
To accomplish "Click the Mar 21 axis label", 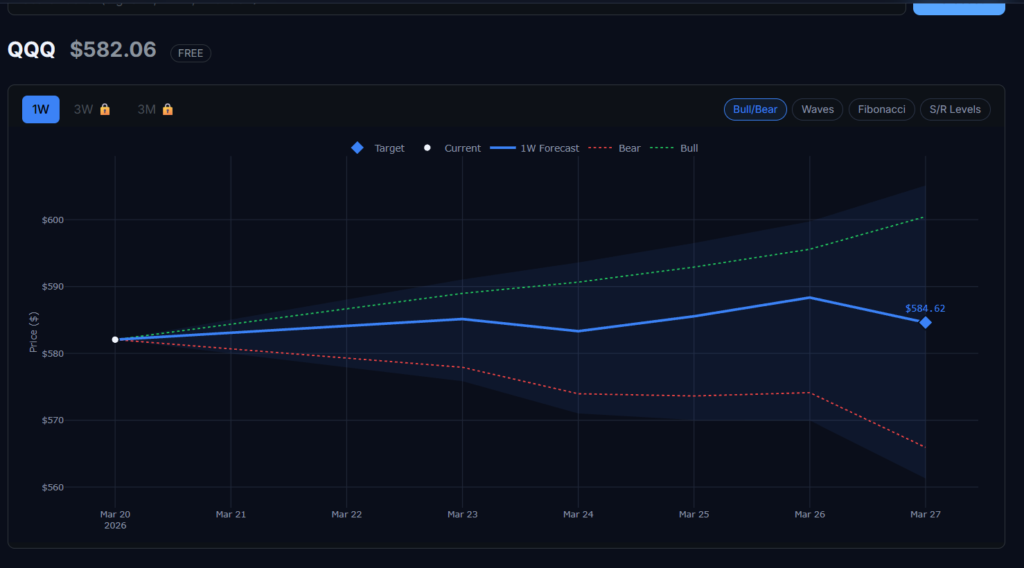I will tap(231, 514).
